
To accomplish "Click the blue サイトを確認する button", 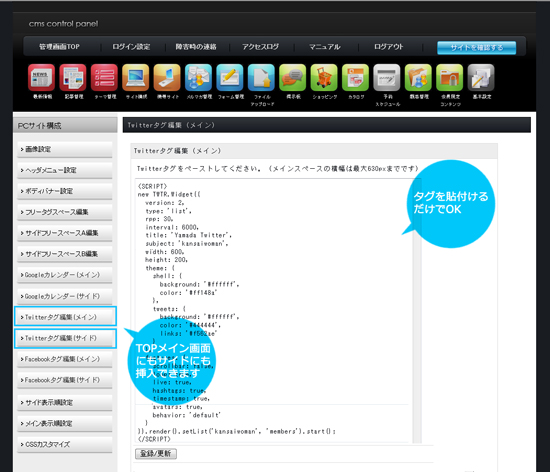I will [x=477, y=48].
